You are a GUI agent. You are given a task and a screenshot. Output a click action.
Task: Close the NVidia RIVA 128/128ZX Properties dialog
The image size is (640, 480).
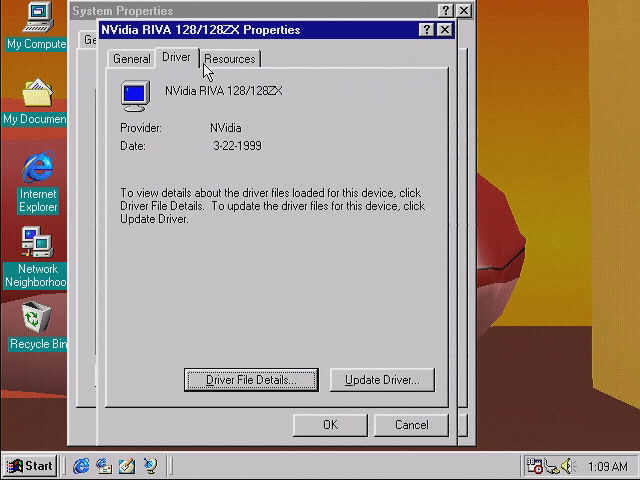coord(444,30)
